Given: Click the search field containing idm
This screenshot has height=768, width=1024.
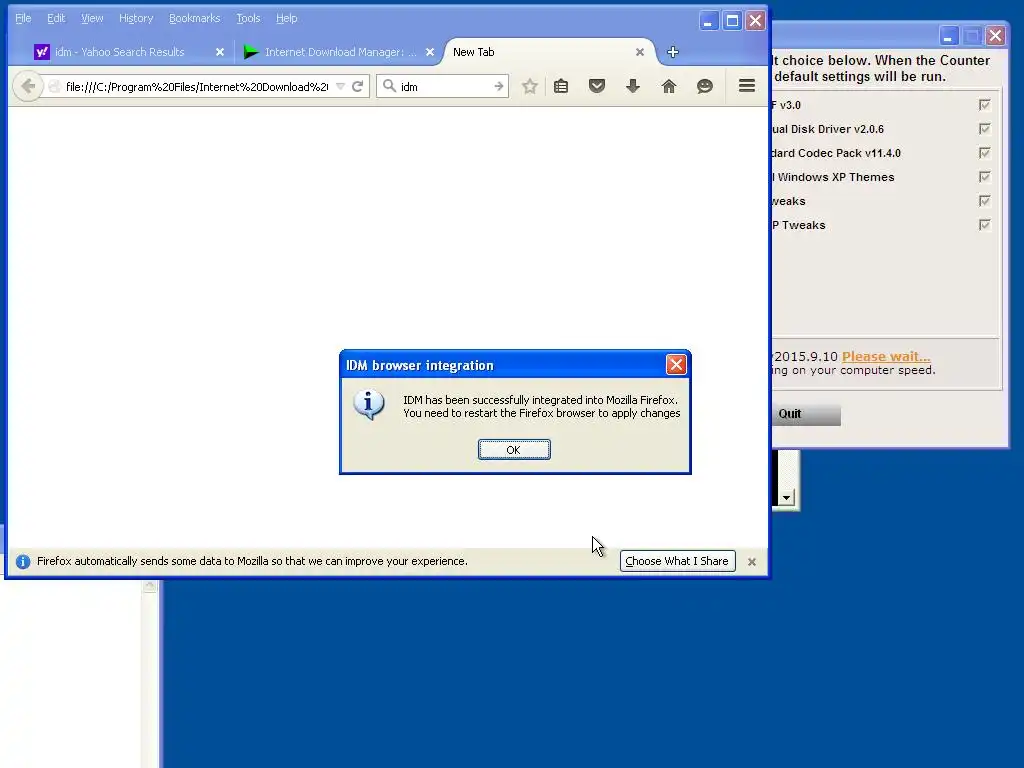Looking at the screenshot, I should (444, 86).
